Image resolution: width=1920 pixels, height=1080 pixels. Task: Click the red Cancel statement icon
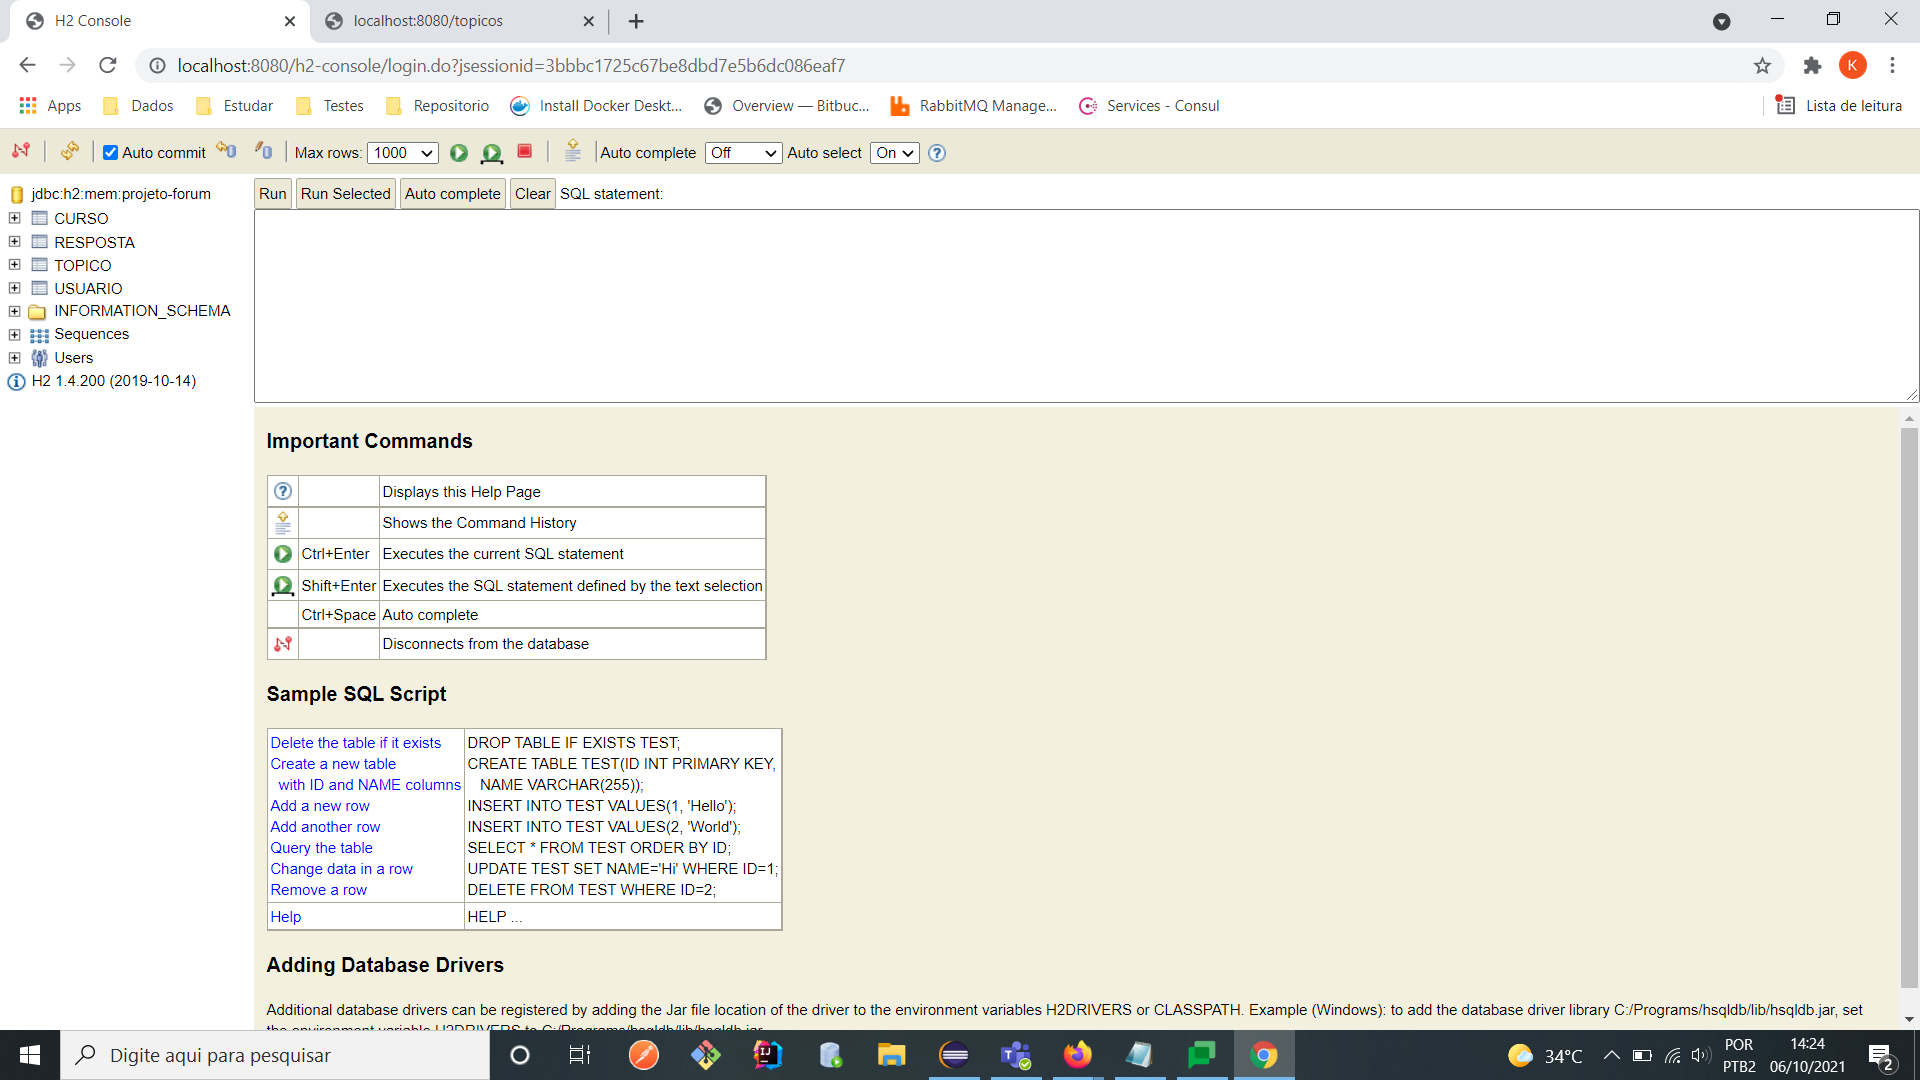tap(524, 151)
